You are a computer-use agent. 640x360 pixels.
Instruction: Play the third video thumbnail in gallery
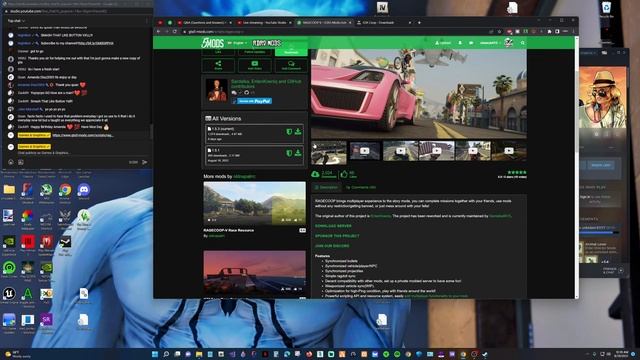(400, 151)
